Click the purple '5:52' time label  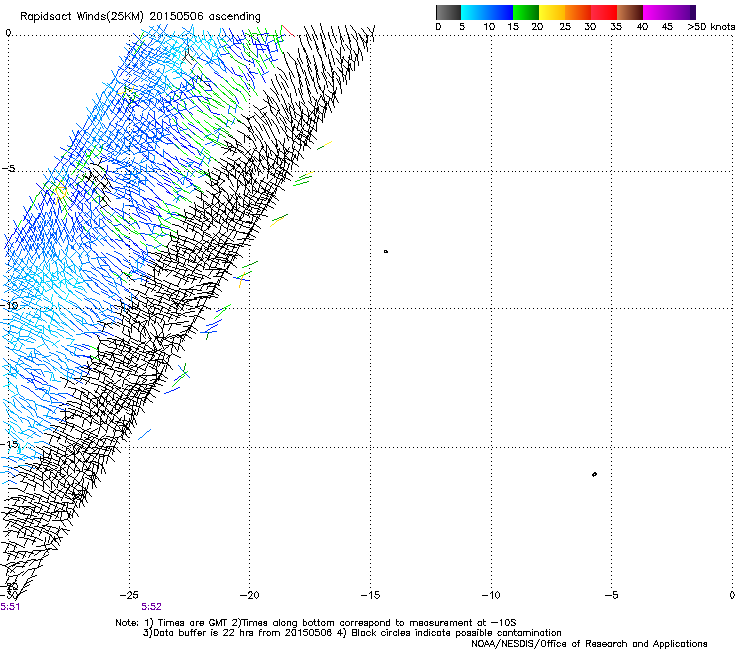151,607
